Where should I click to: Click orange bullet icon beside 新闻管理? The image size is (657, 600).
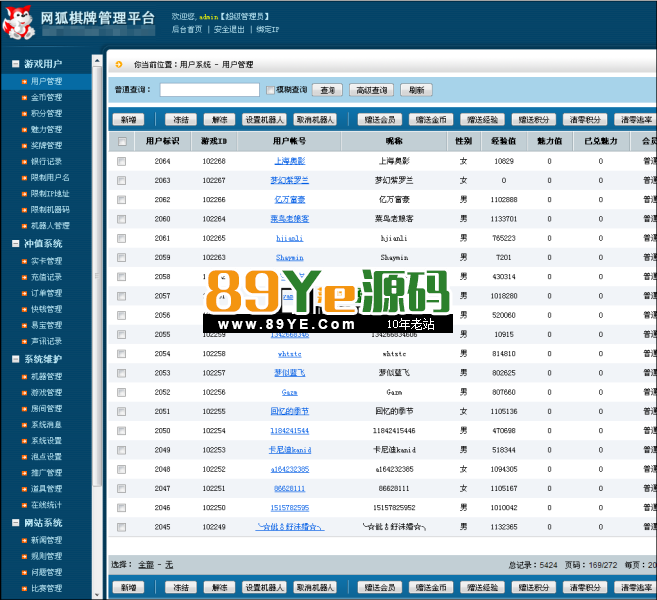pos(24,540)
